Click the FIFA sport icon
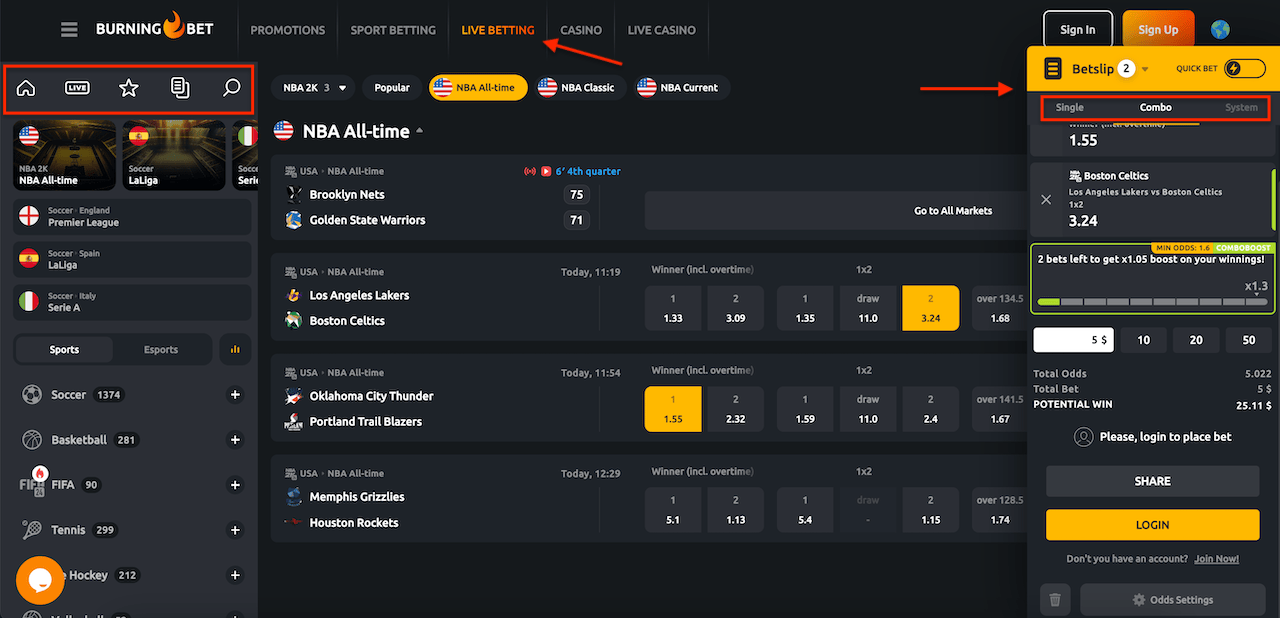Screen dimensions: 1280x618 point(33,484)
